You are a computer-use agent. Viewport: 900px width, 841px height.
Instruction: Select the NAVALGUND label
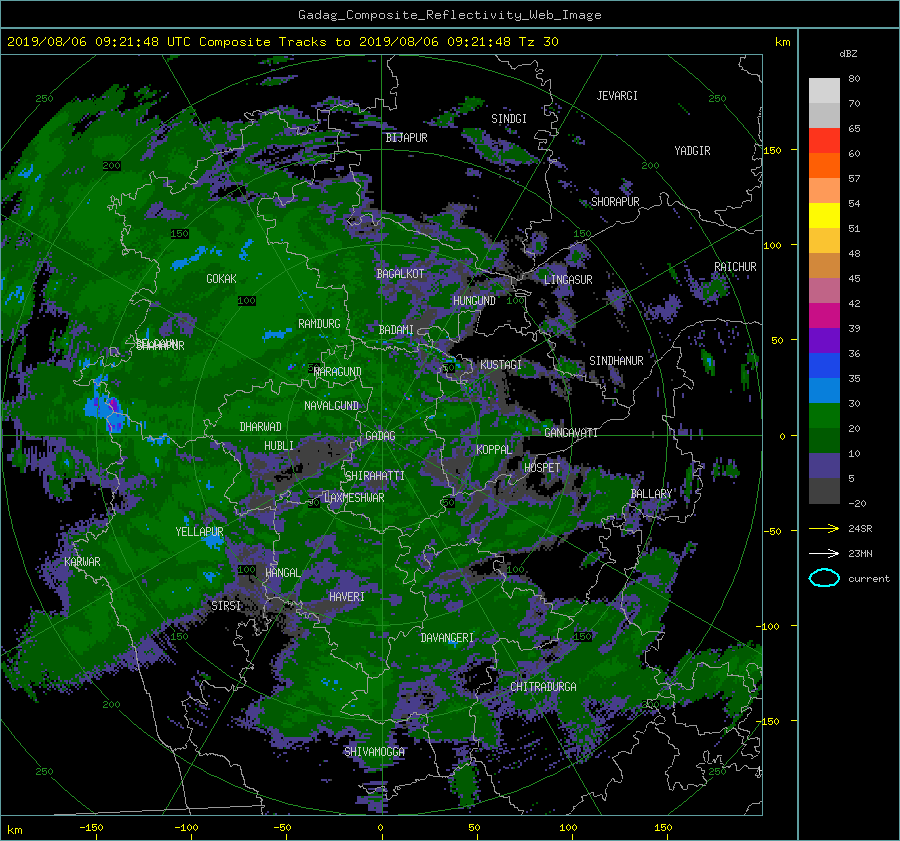(x=331, y=406)
